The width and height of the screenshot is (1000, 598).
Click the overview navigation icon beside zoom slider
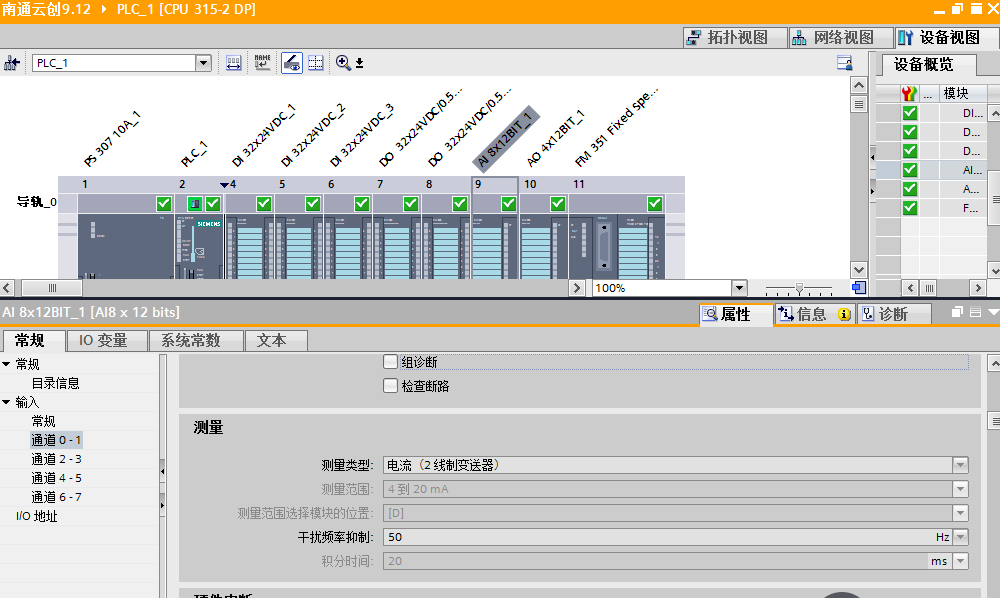point(859,288)
